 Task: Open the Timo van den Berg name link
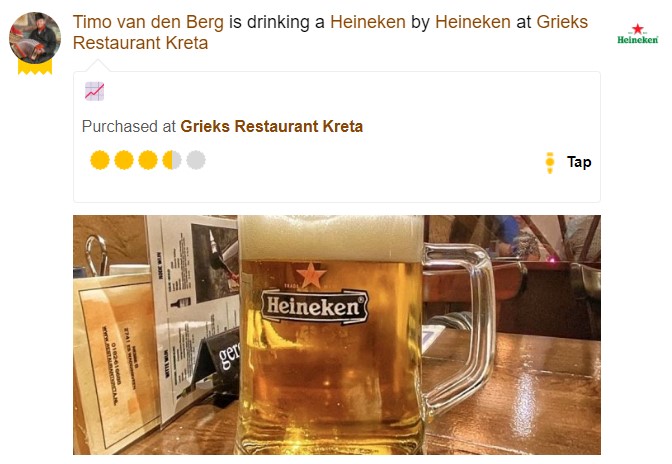click(x=148, y=22)
